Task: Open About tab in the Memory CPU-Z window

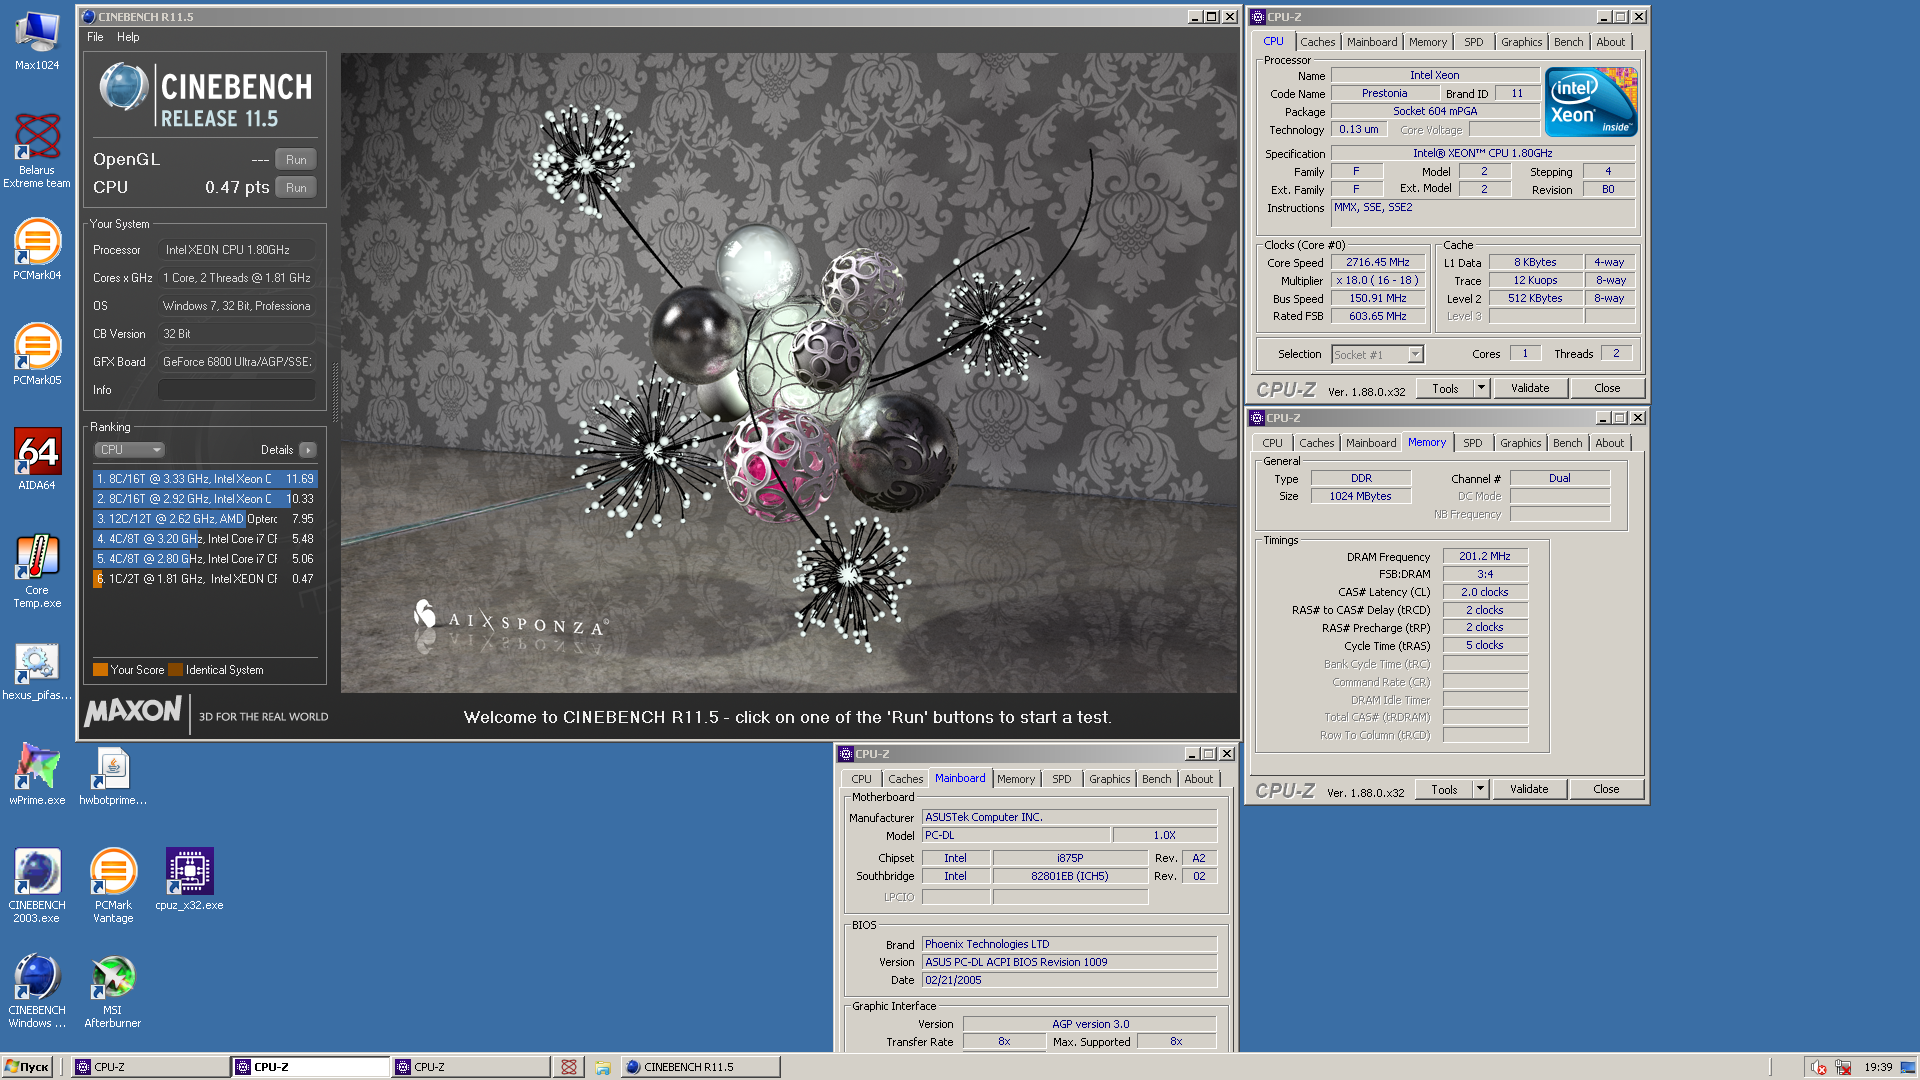Action: pyautogui.click(x=1609, y=443)
